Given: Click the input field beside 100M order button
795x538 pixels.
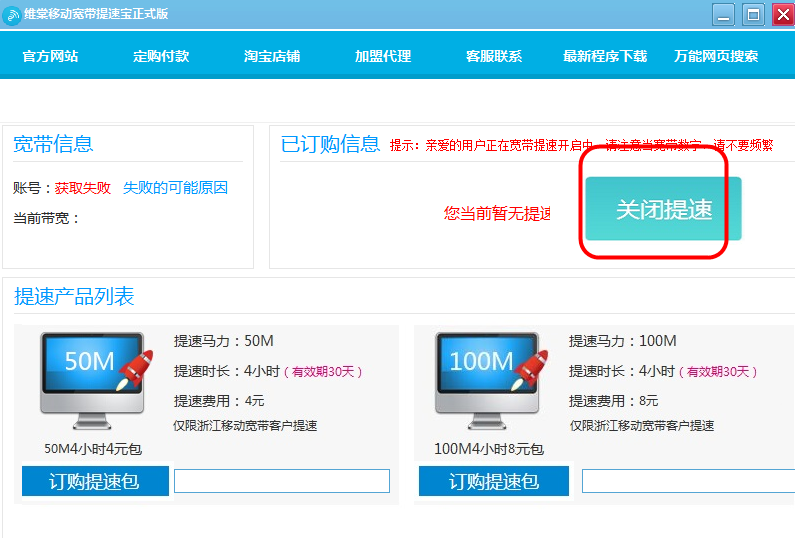Looking at the screenshot, I should [688, 481].
